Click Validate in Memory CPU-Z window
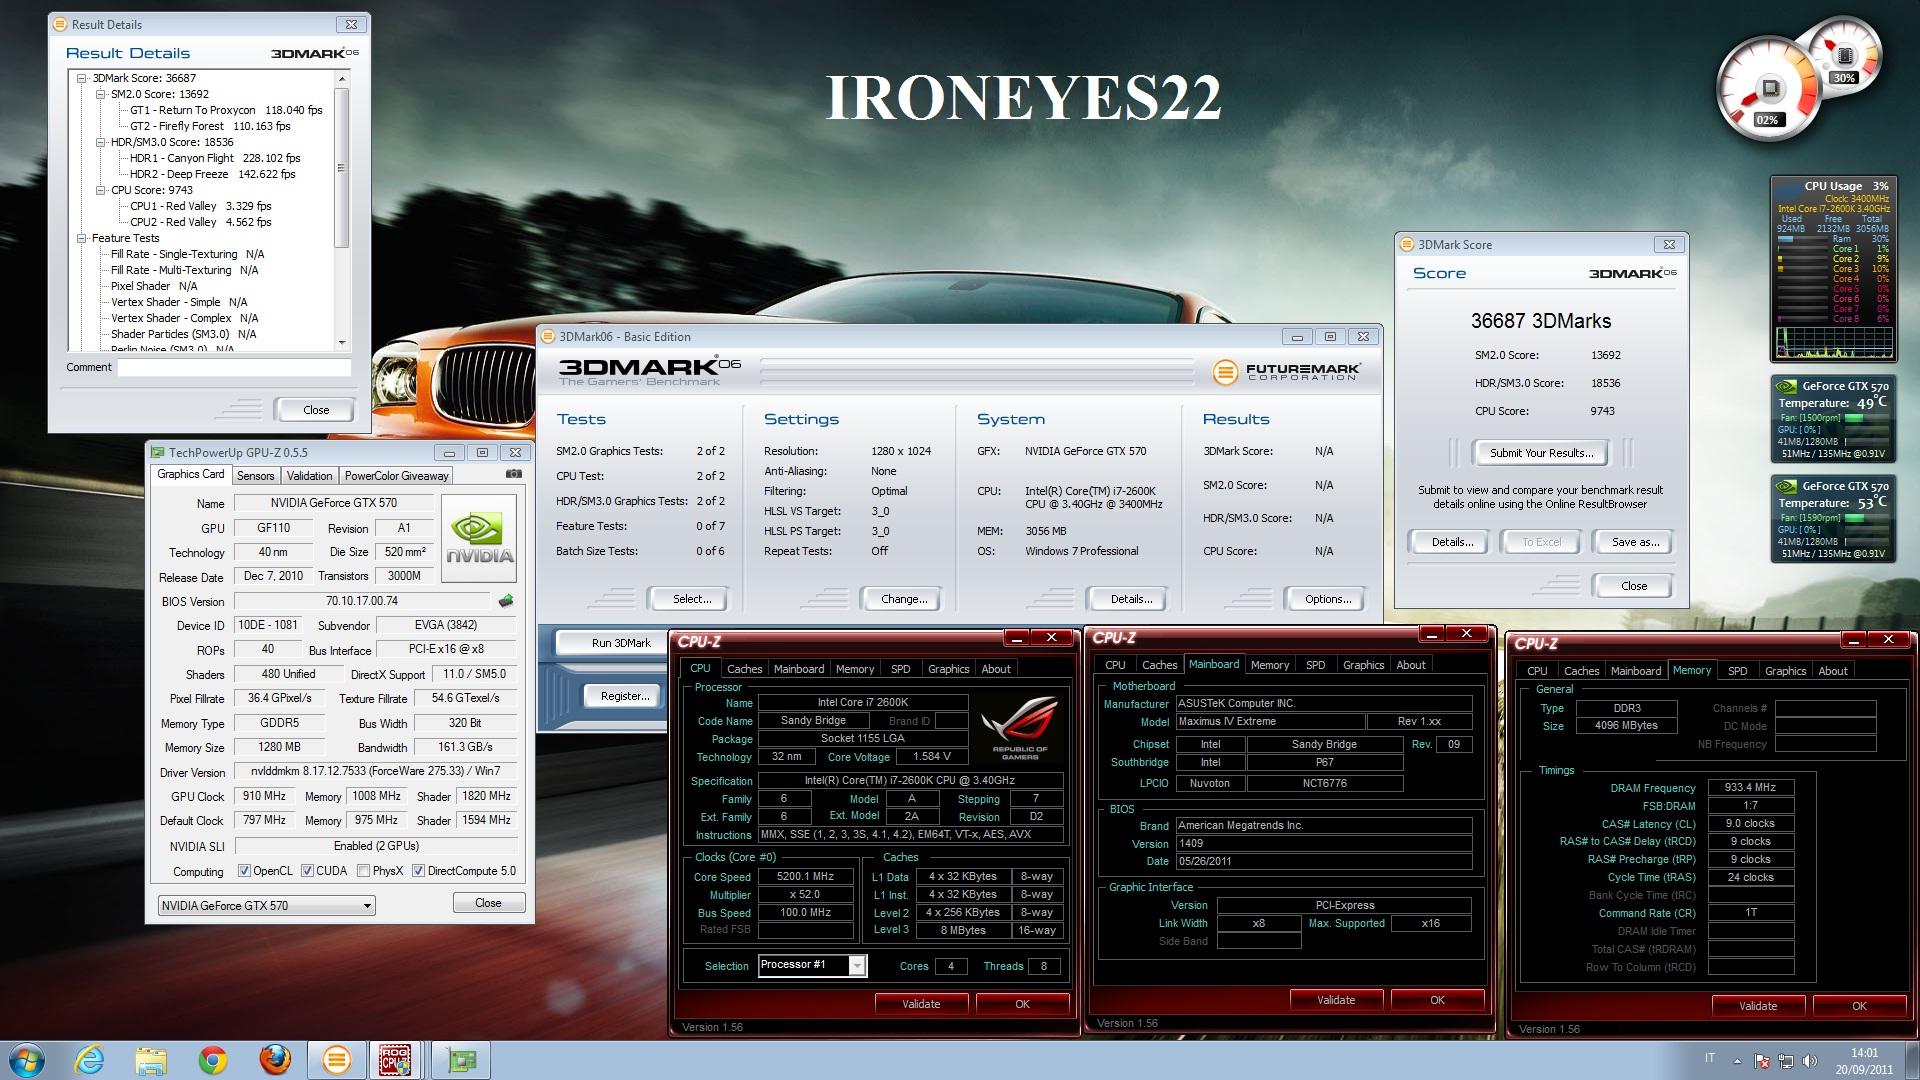 point(1757,1006)
